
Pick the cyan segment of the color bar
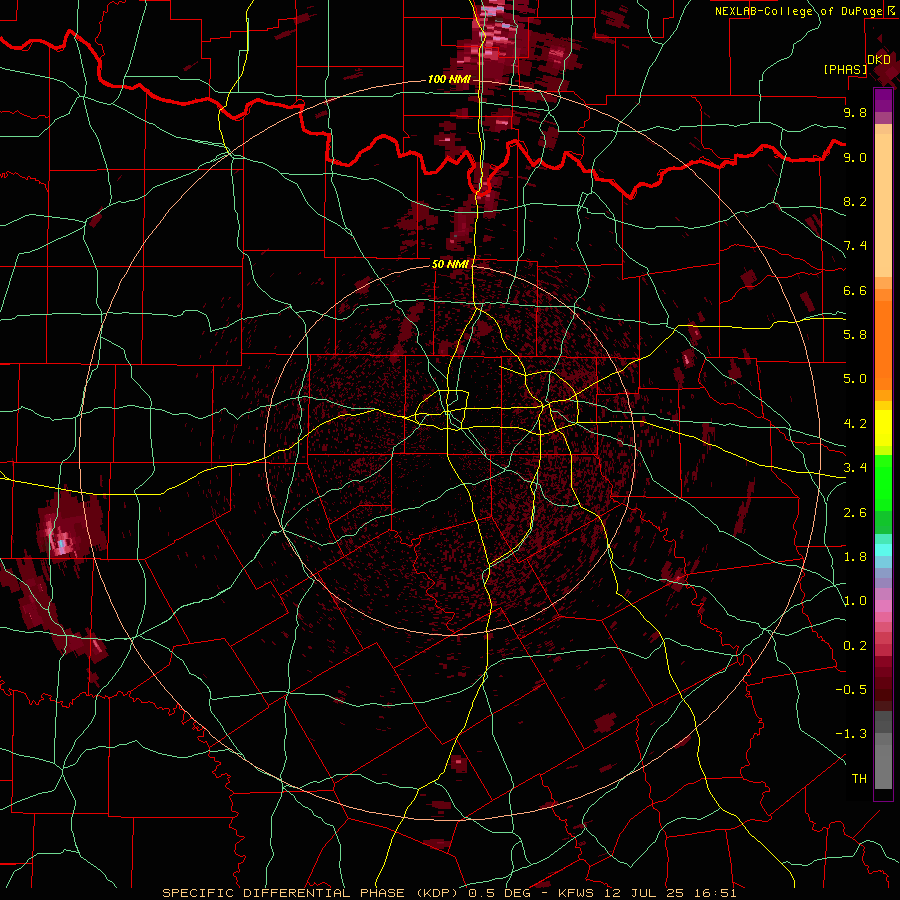tap(883, 550)
